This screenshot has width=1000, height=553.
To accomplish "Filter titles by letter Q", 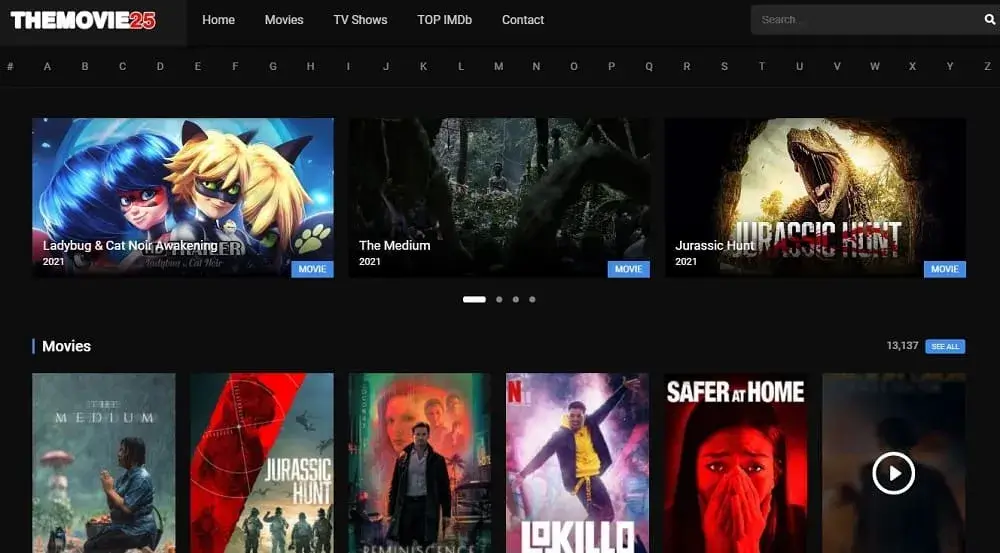I will 649,66.
